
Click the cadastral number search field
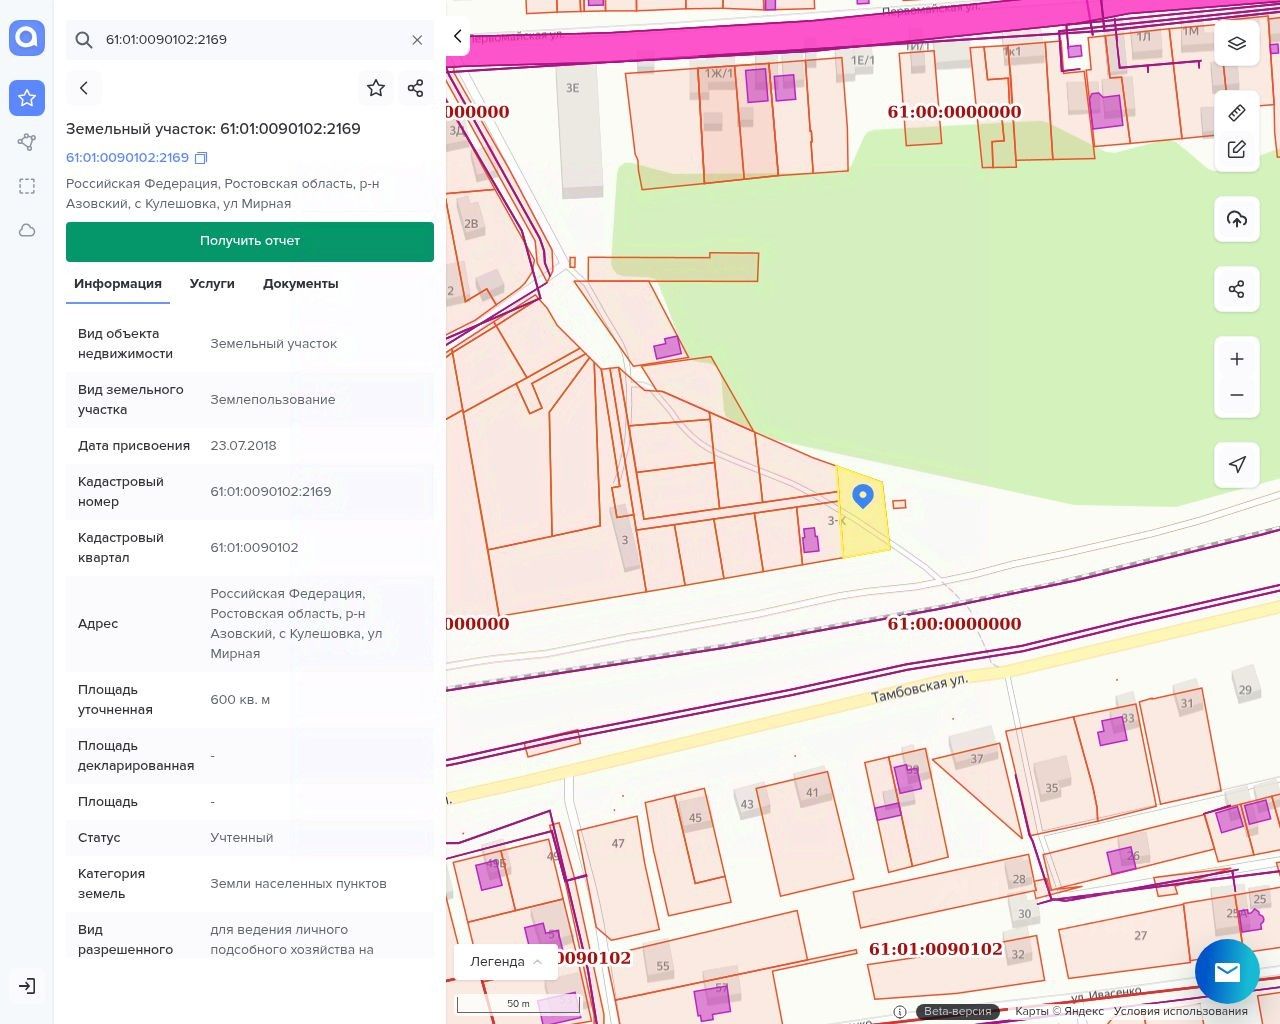click(250, 40)
